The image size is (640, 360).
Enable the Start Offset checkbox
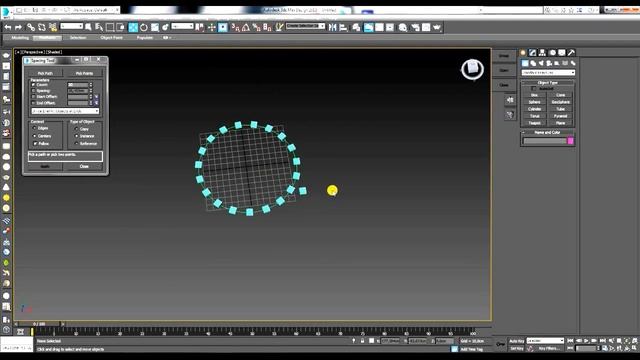[33, 97]
